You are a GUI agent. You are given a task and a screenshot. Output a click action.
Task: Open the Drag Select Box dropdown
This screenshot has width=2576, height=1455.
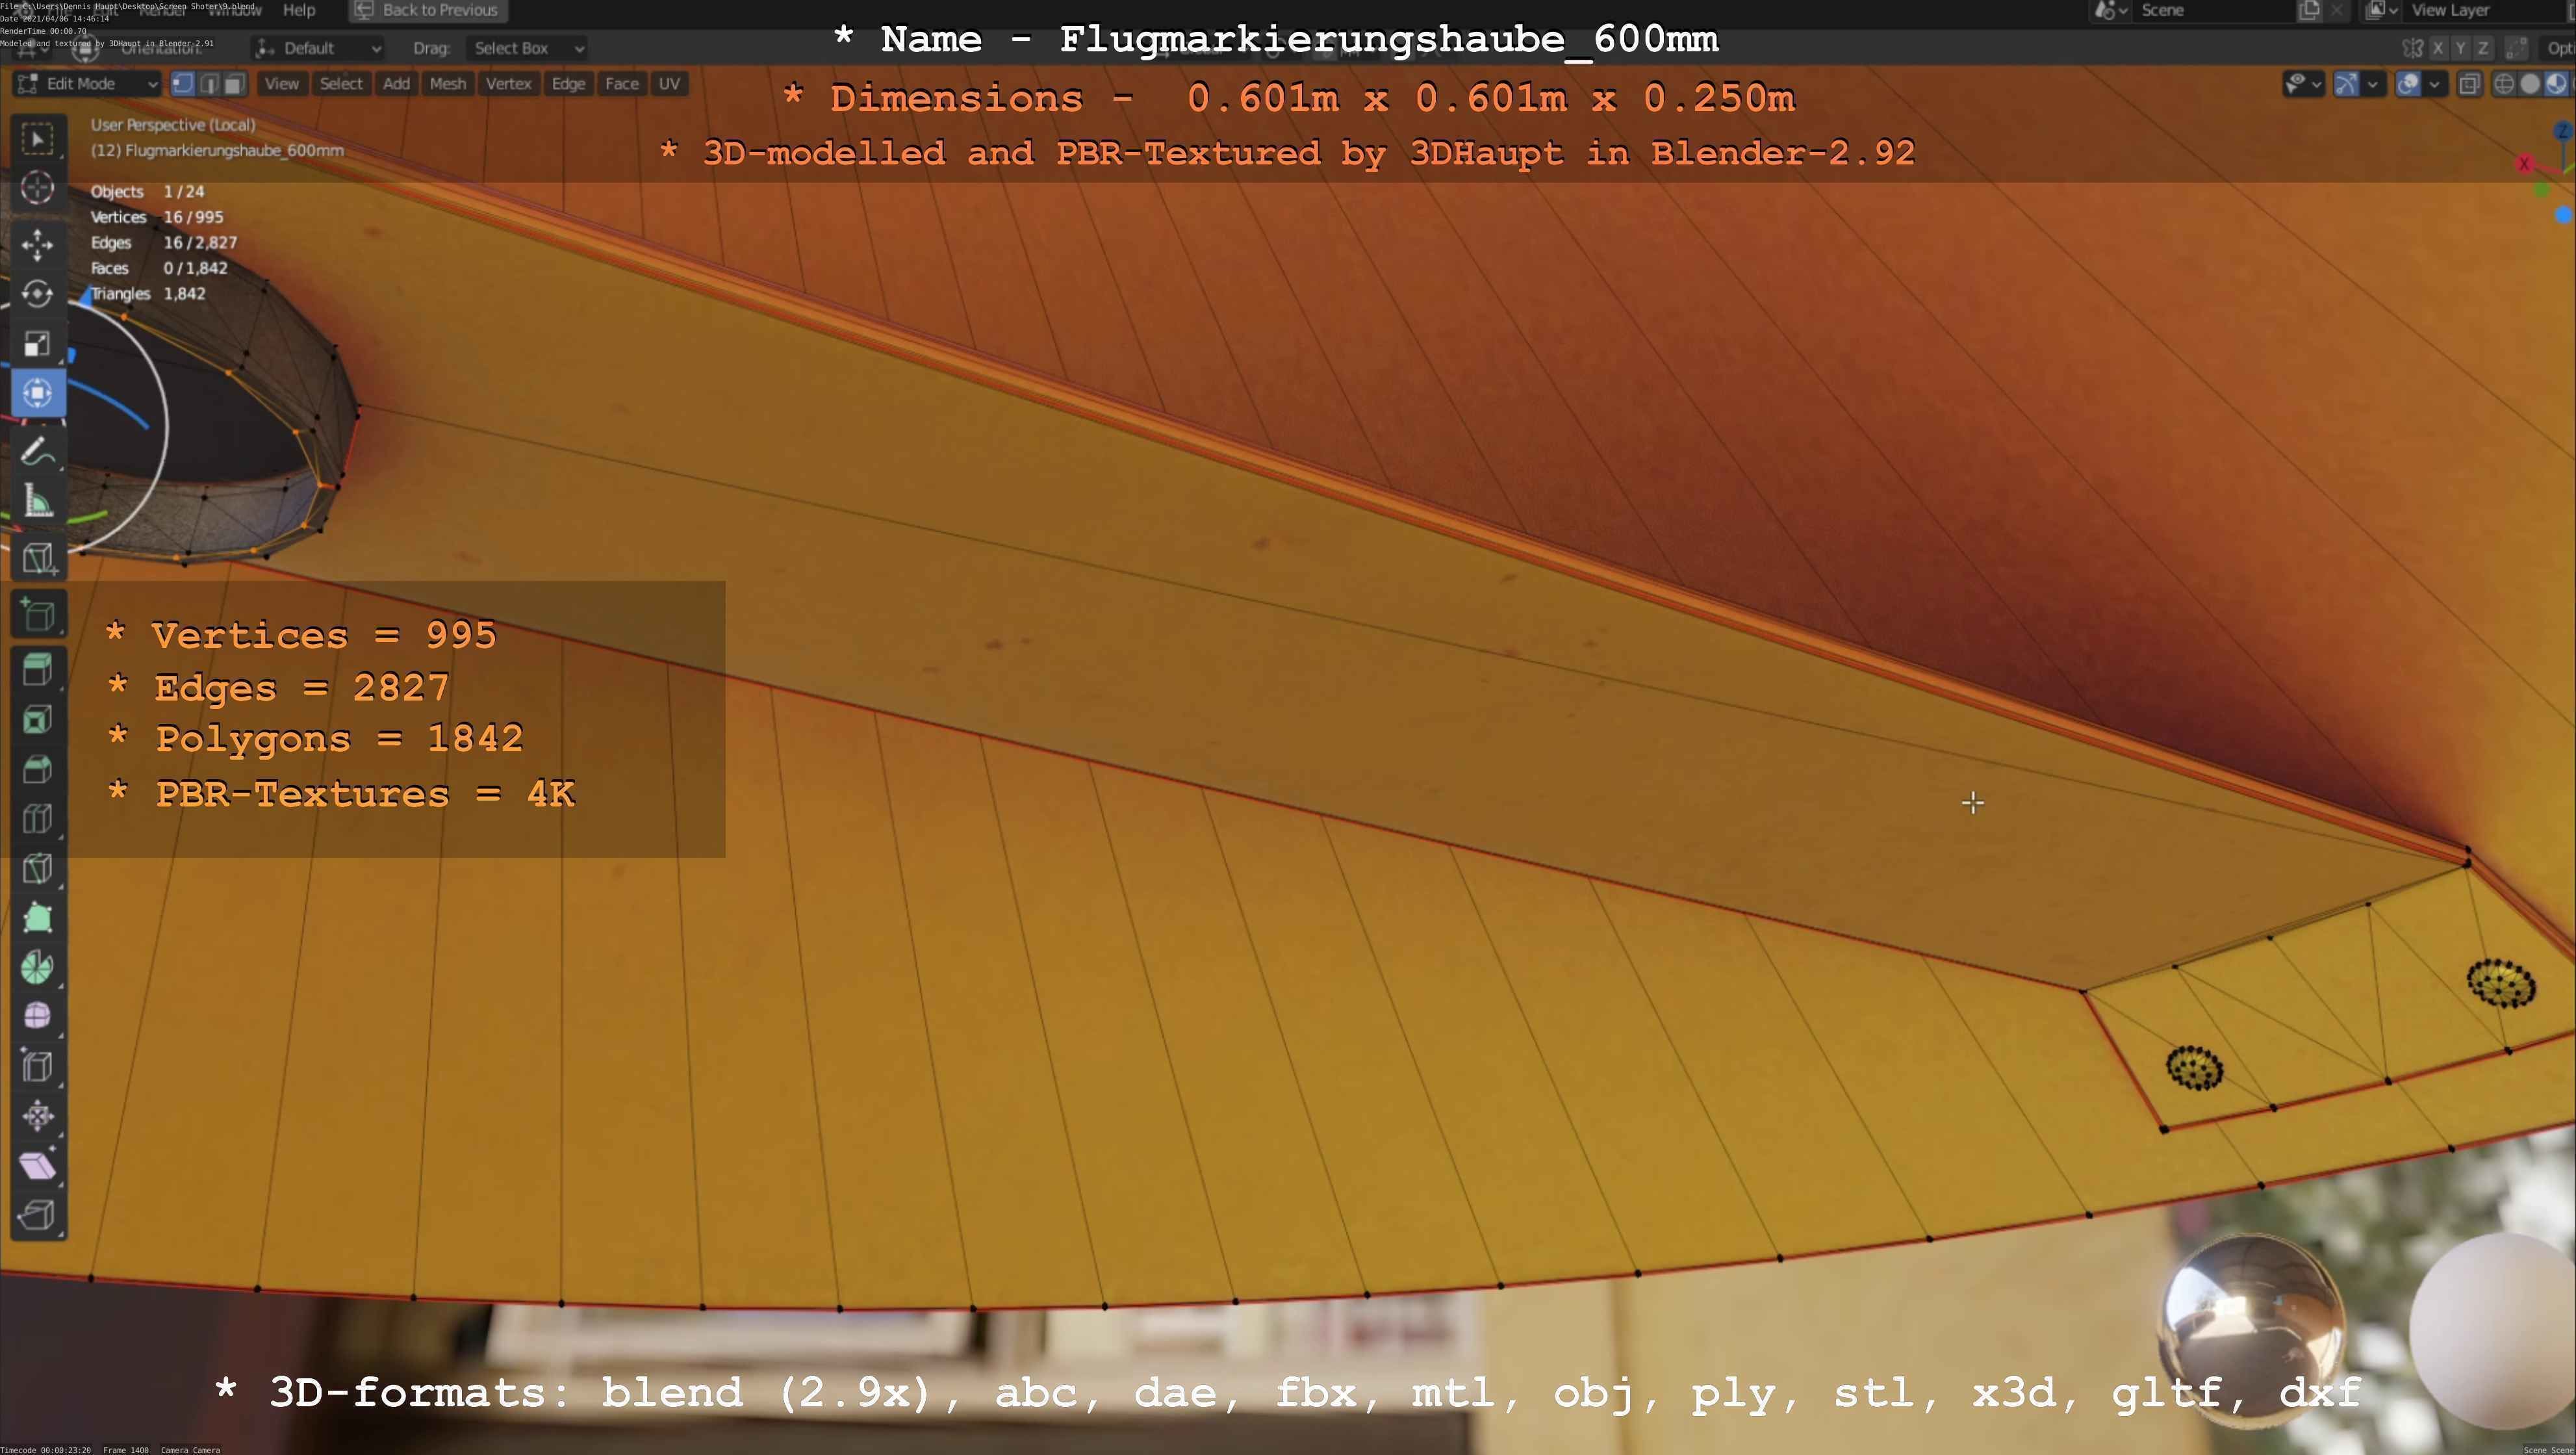click(x=527, y=48)
